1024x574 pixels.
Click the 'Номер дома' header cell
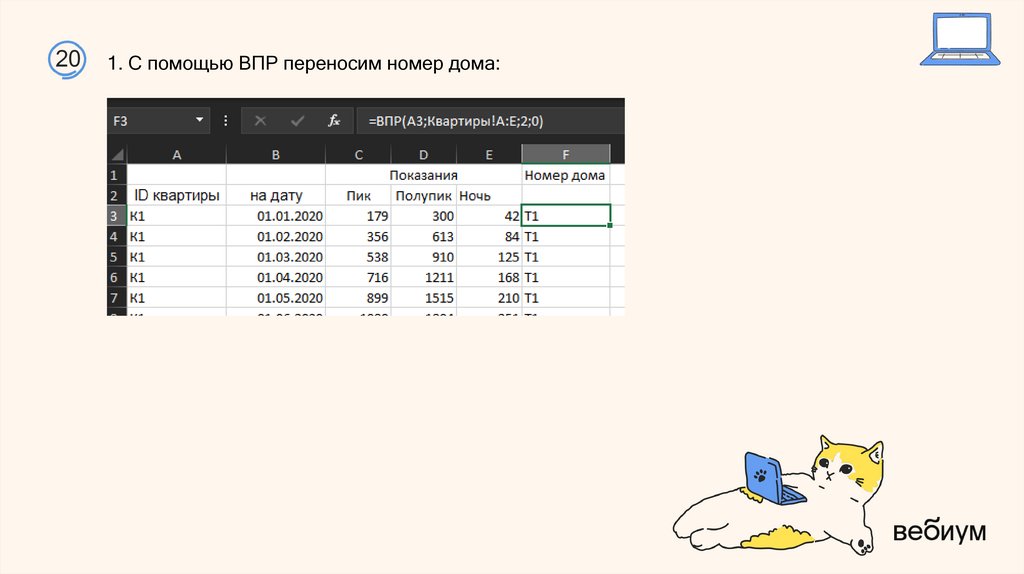pyautogui.click(x=566, y=175)
